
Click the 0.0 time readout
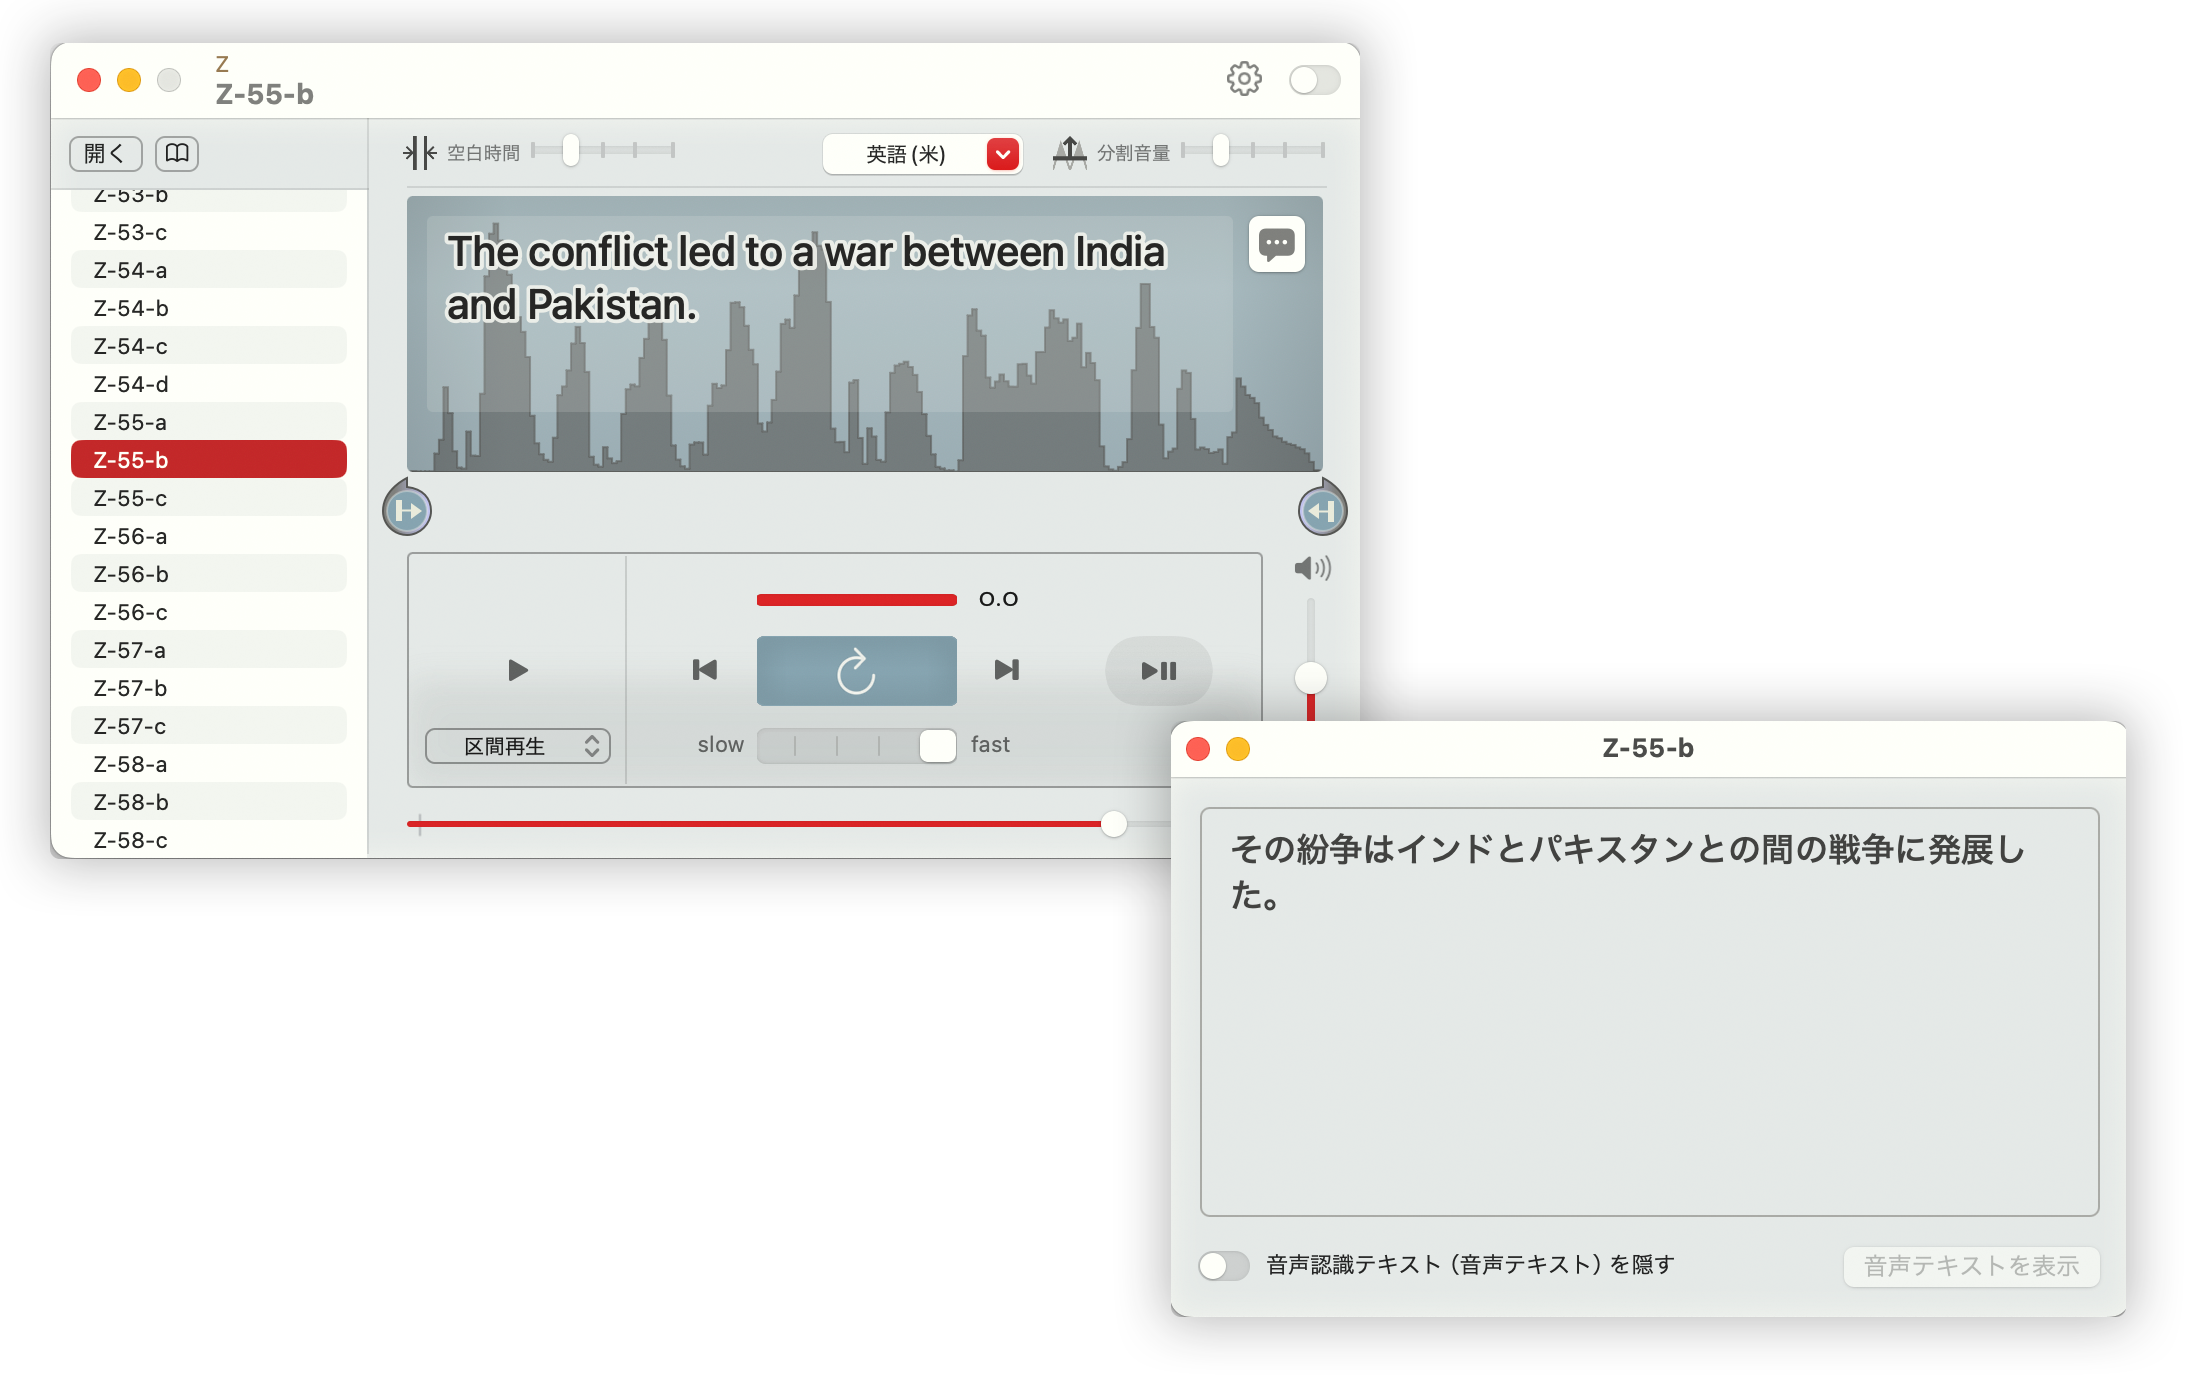(x=998, y=599)
